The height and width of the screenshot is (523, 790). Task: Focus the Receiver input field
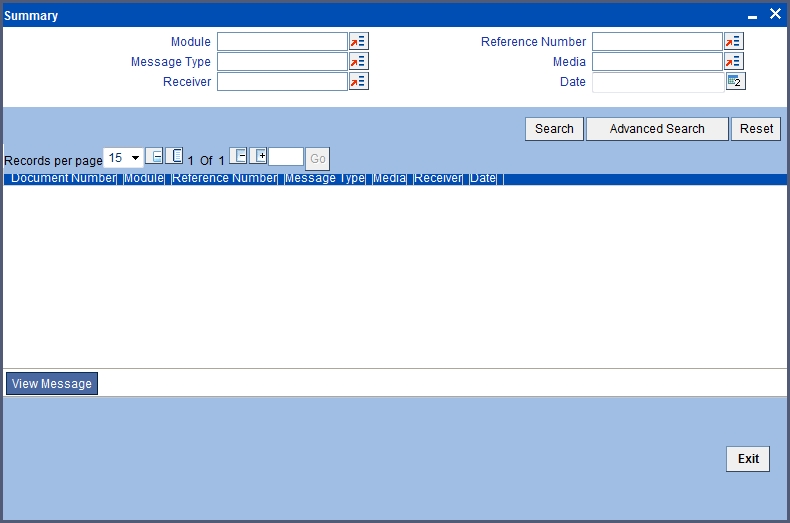coord(282,82)
